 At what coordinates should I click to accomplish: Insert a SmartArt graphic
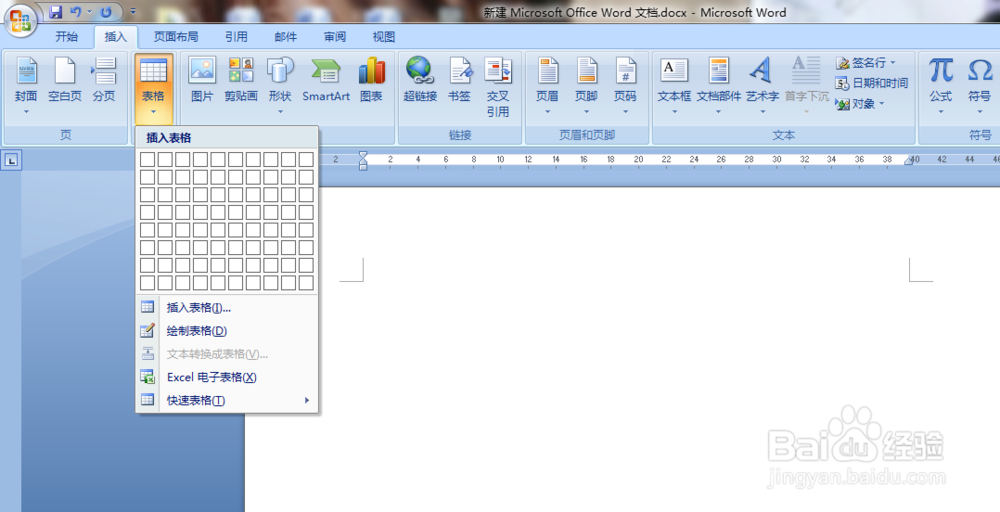pos(326,80)
